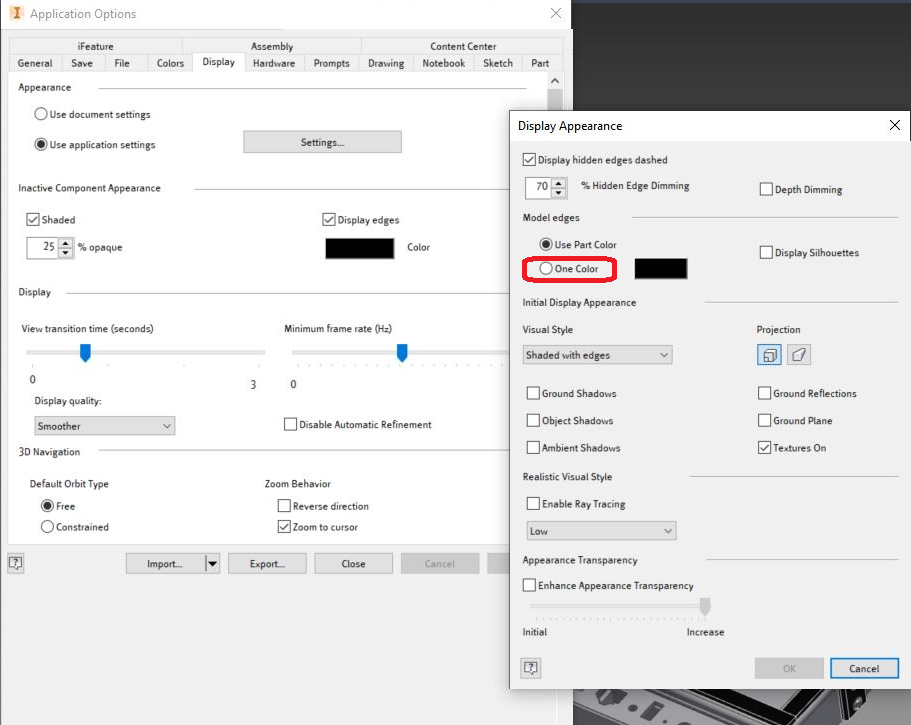Pick the model edges color swatch

(x=661, y=269)
